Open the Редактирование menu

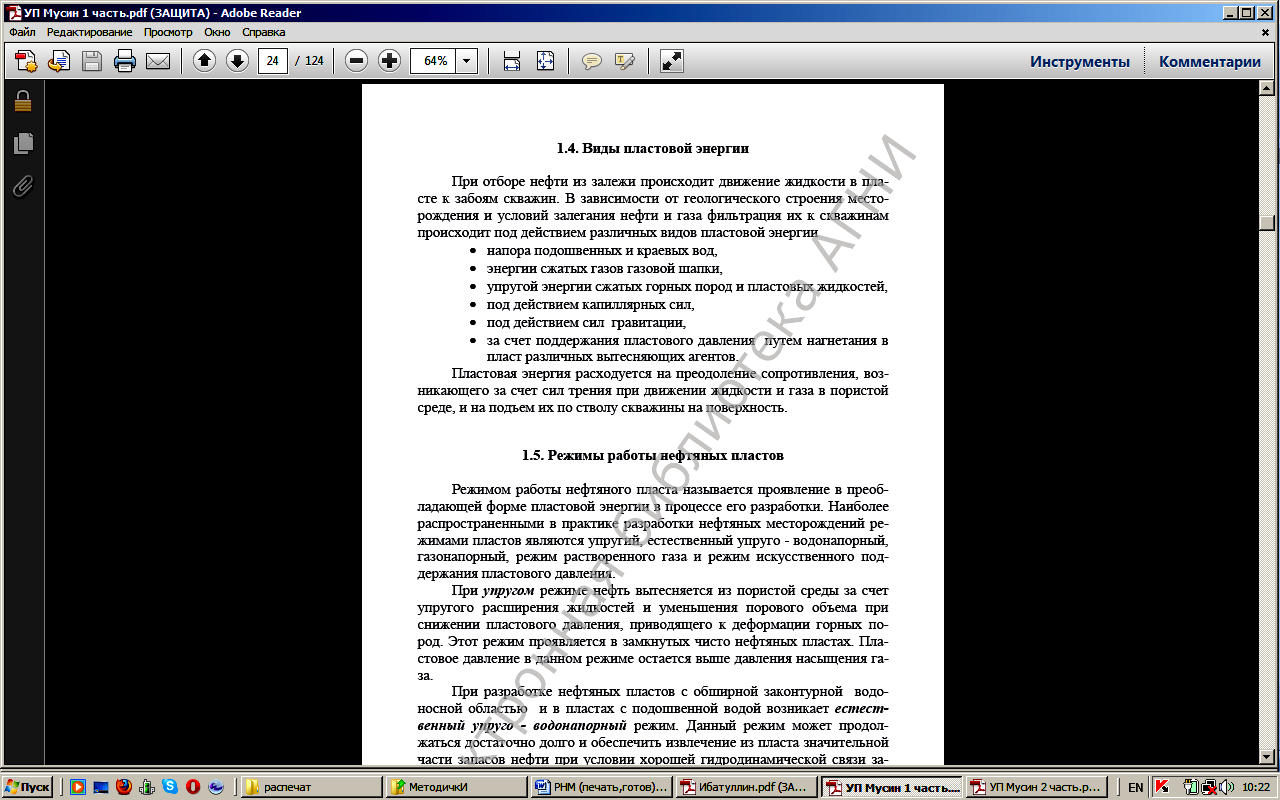[x=89, y=32]
